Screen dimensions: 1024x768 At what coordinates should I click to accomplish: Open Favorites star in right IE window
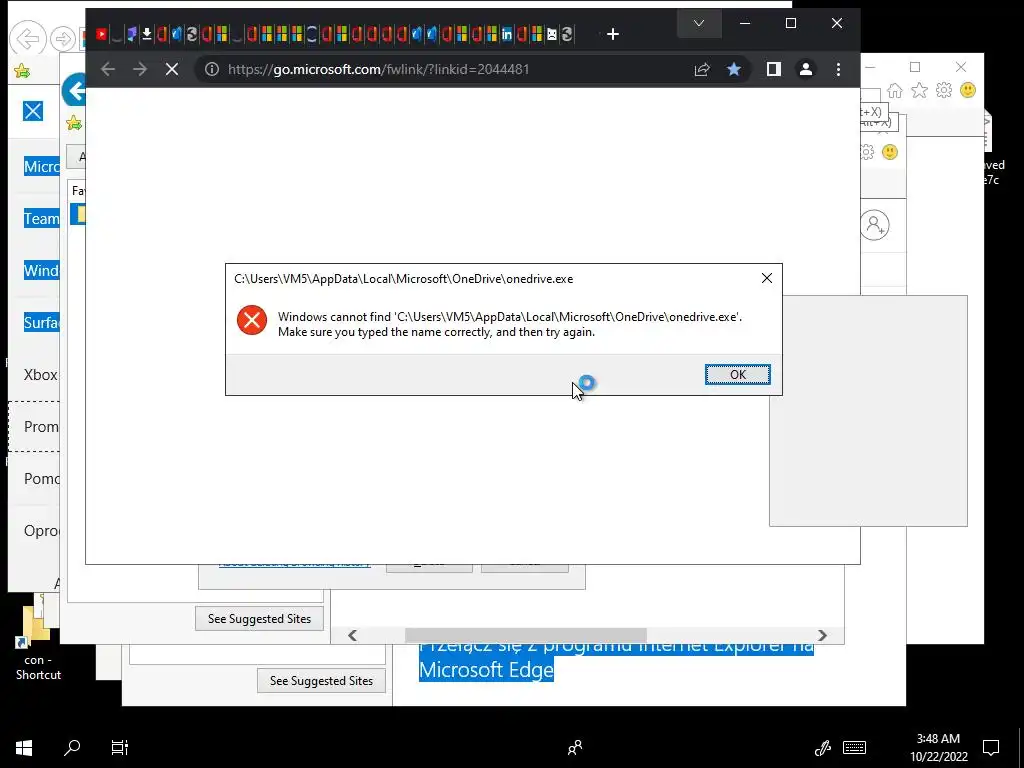[x=920, y=90]
